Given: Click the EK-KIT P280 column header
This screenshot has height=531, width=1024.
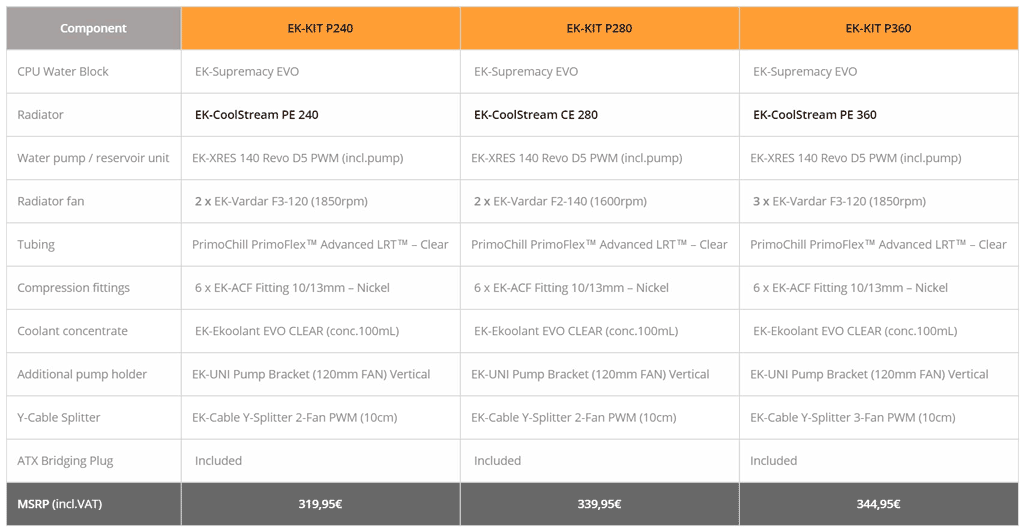Looking at the screenshot, I should pyautogui.click(x=599, y=28).
